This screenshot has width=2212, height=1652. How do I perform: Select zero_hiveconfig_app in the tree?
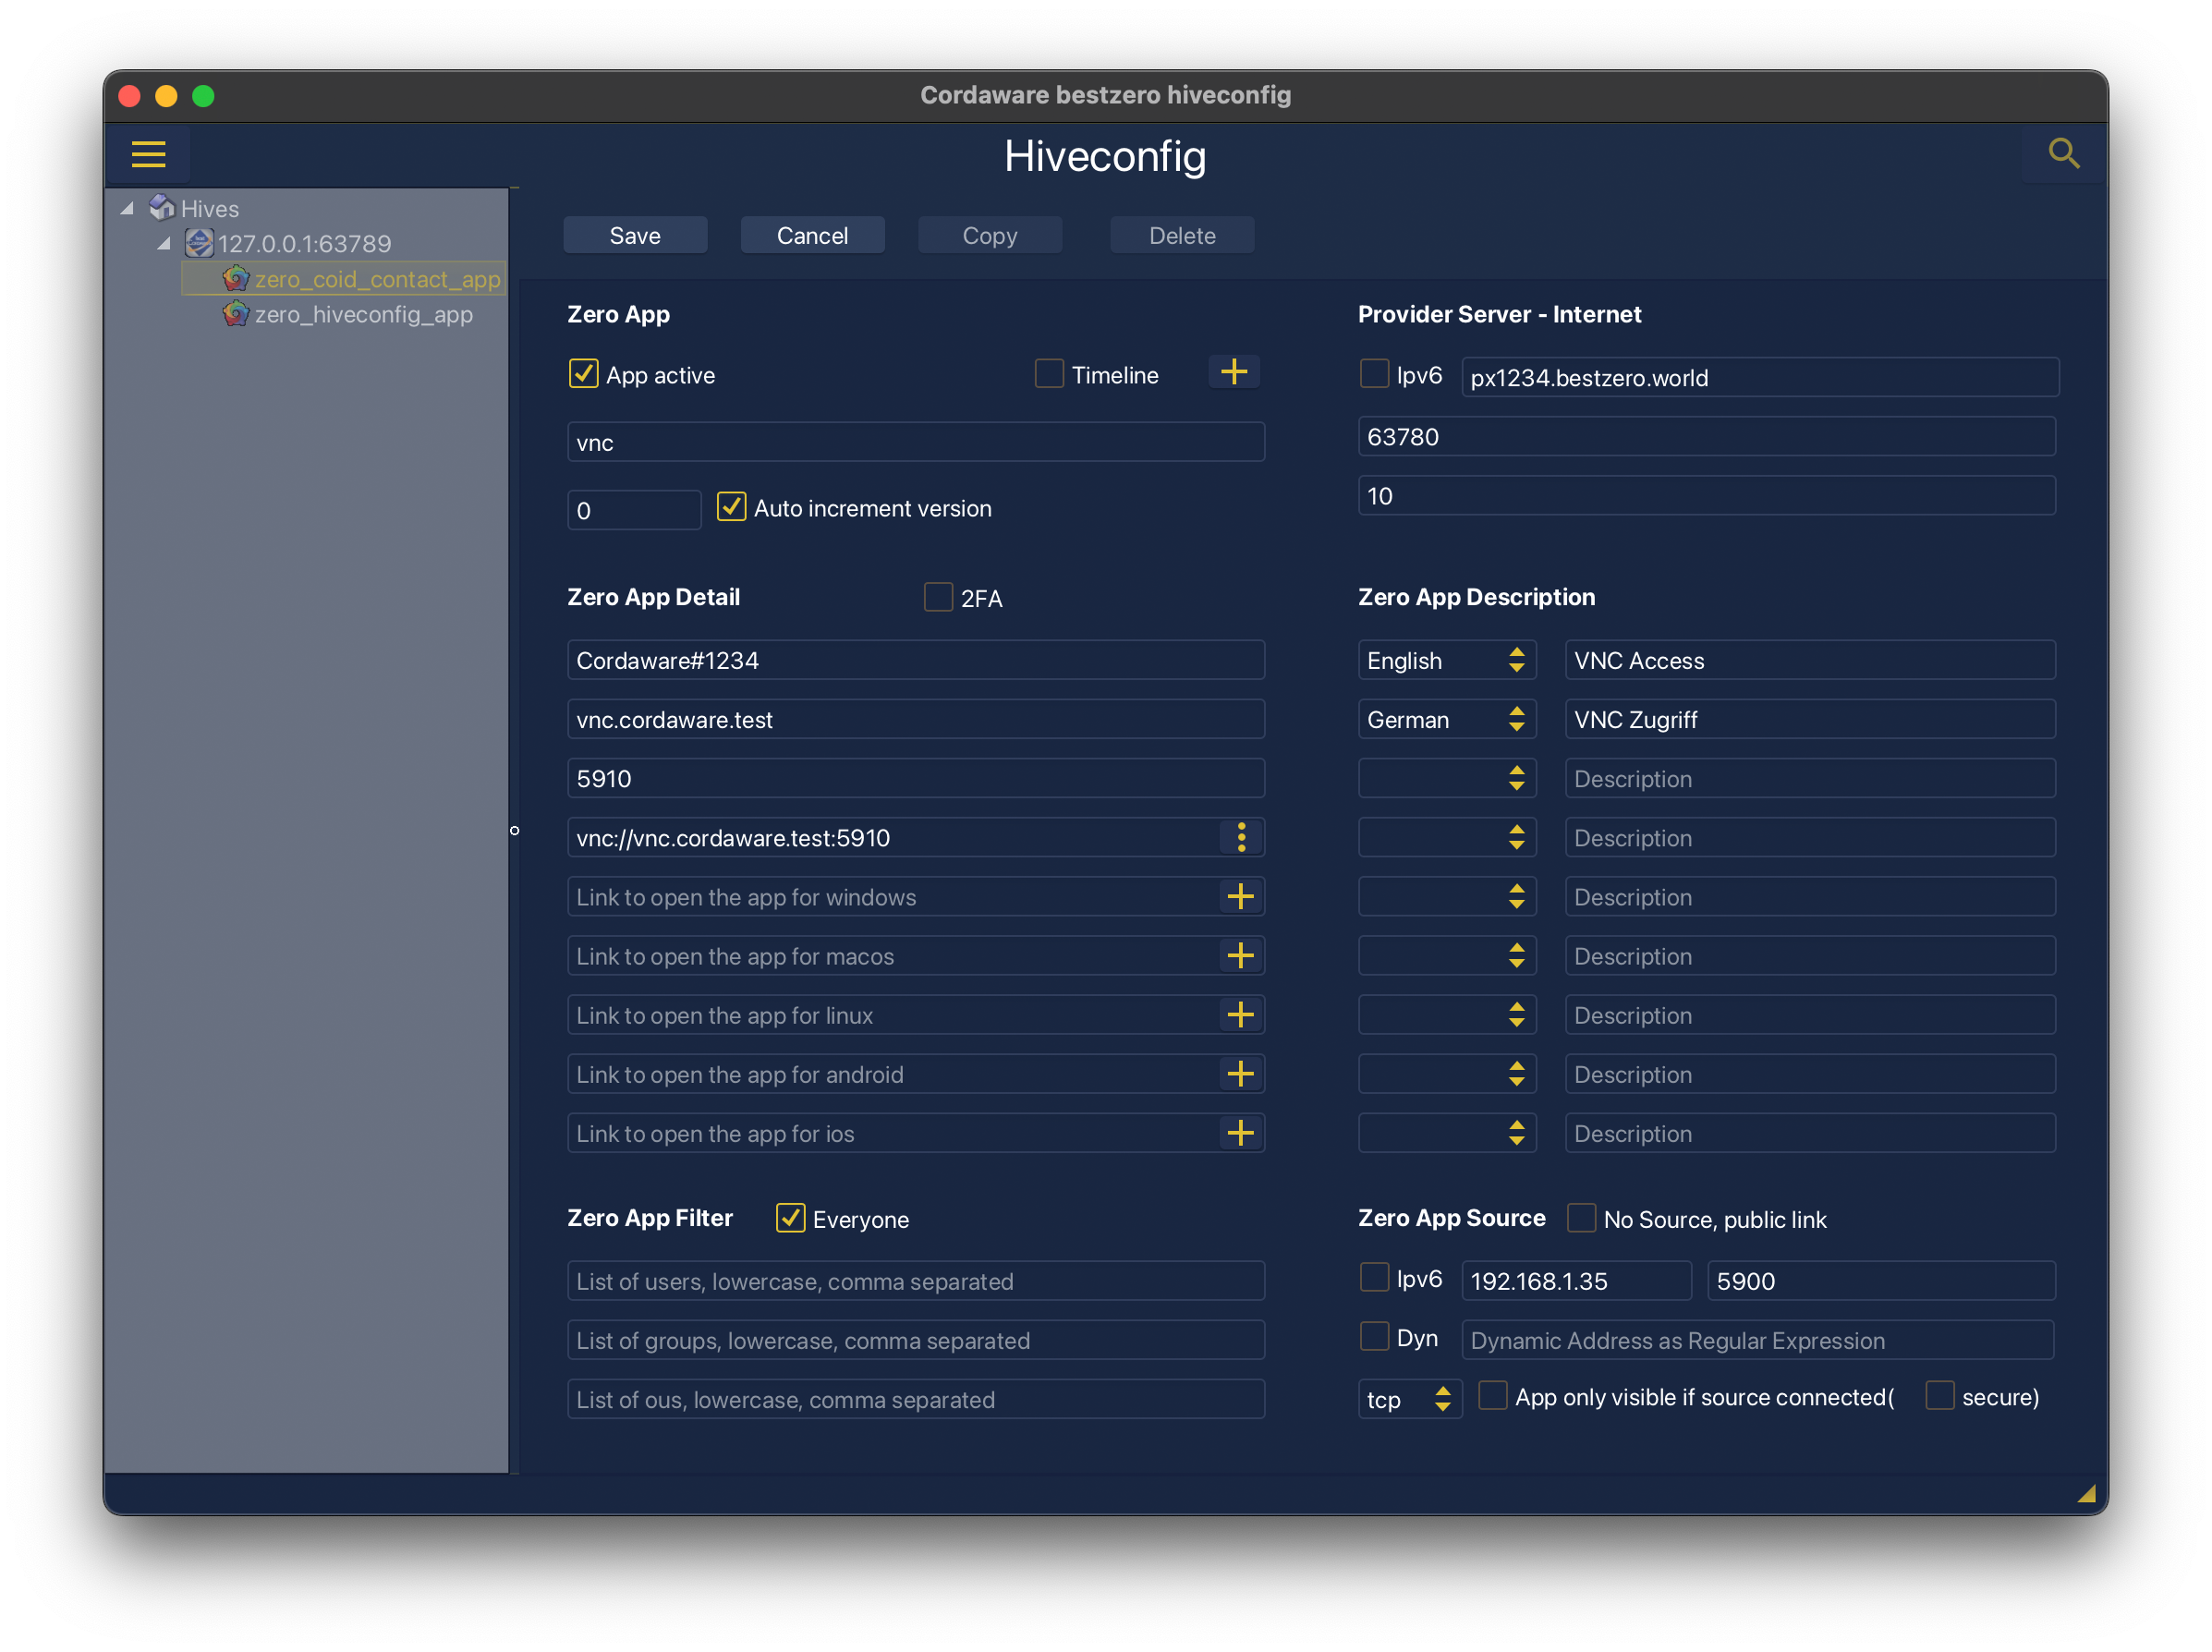363,314
